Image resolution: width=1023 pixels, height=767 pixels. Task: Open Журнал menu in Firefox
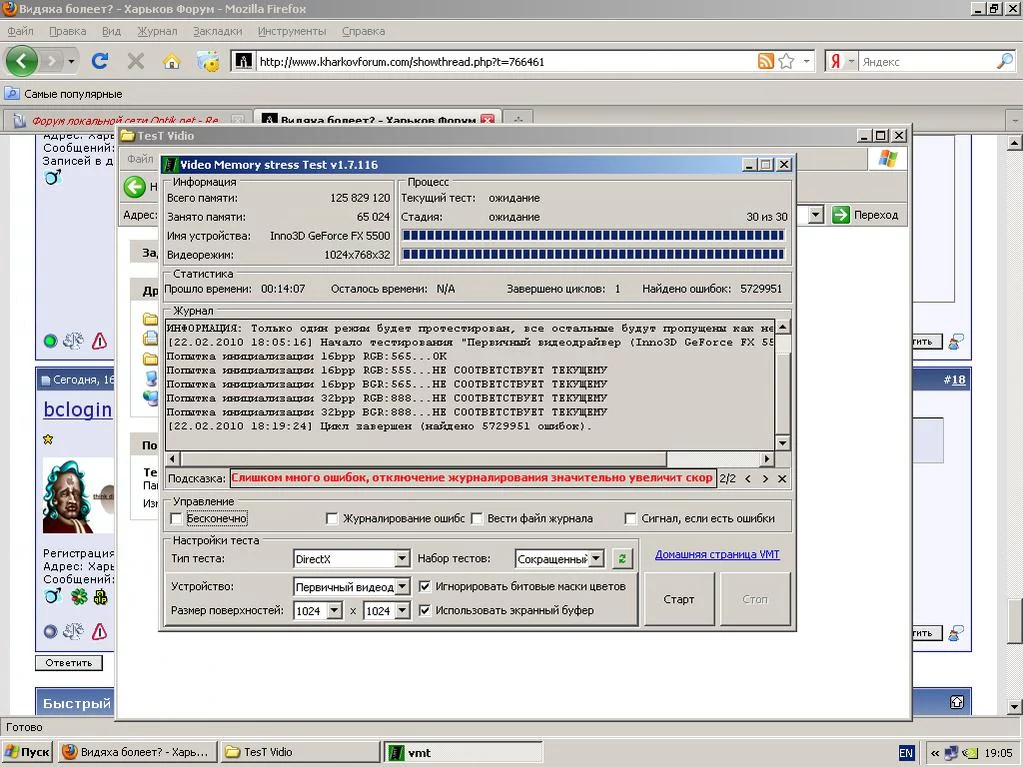[157, 31]
